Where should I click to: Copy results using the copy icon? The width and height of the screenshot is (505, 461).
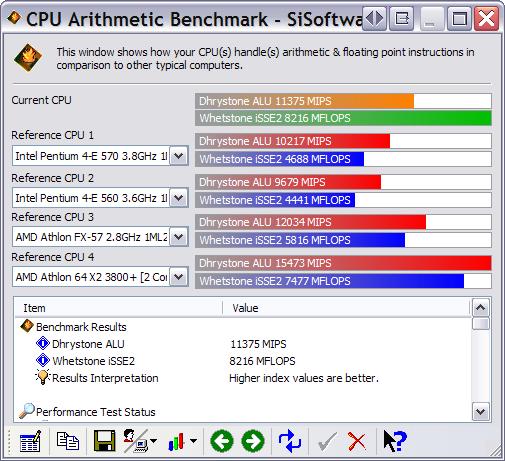point(68,441)
